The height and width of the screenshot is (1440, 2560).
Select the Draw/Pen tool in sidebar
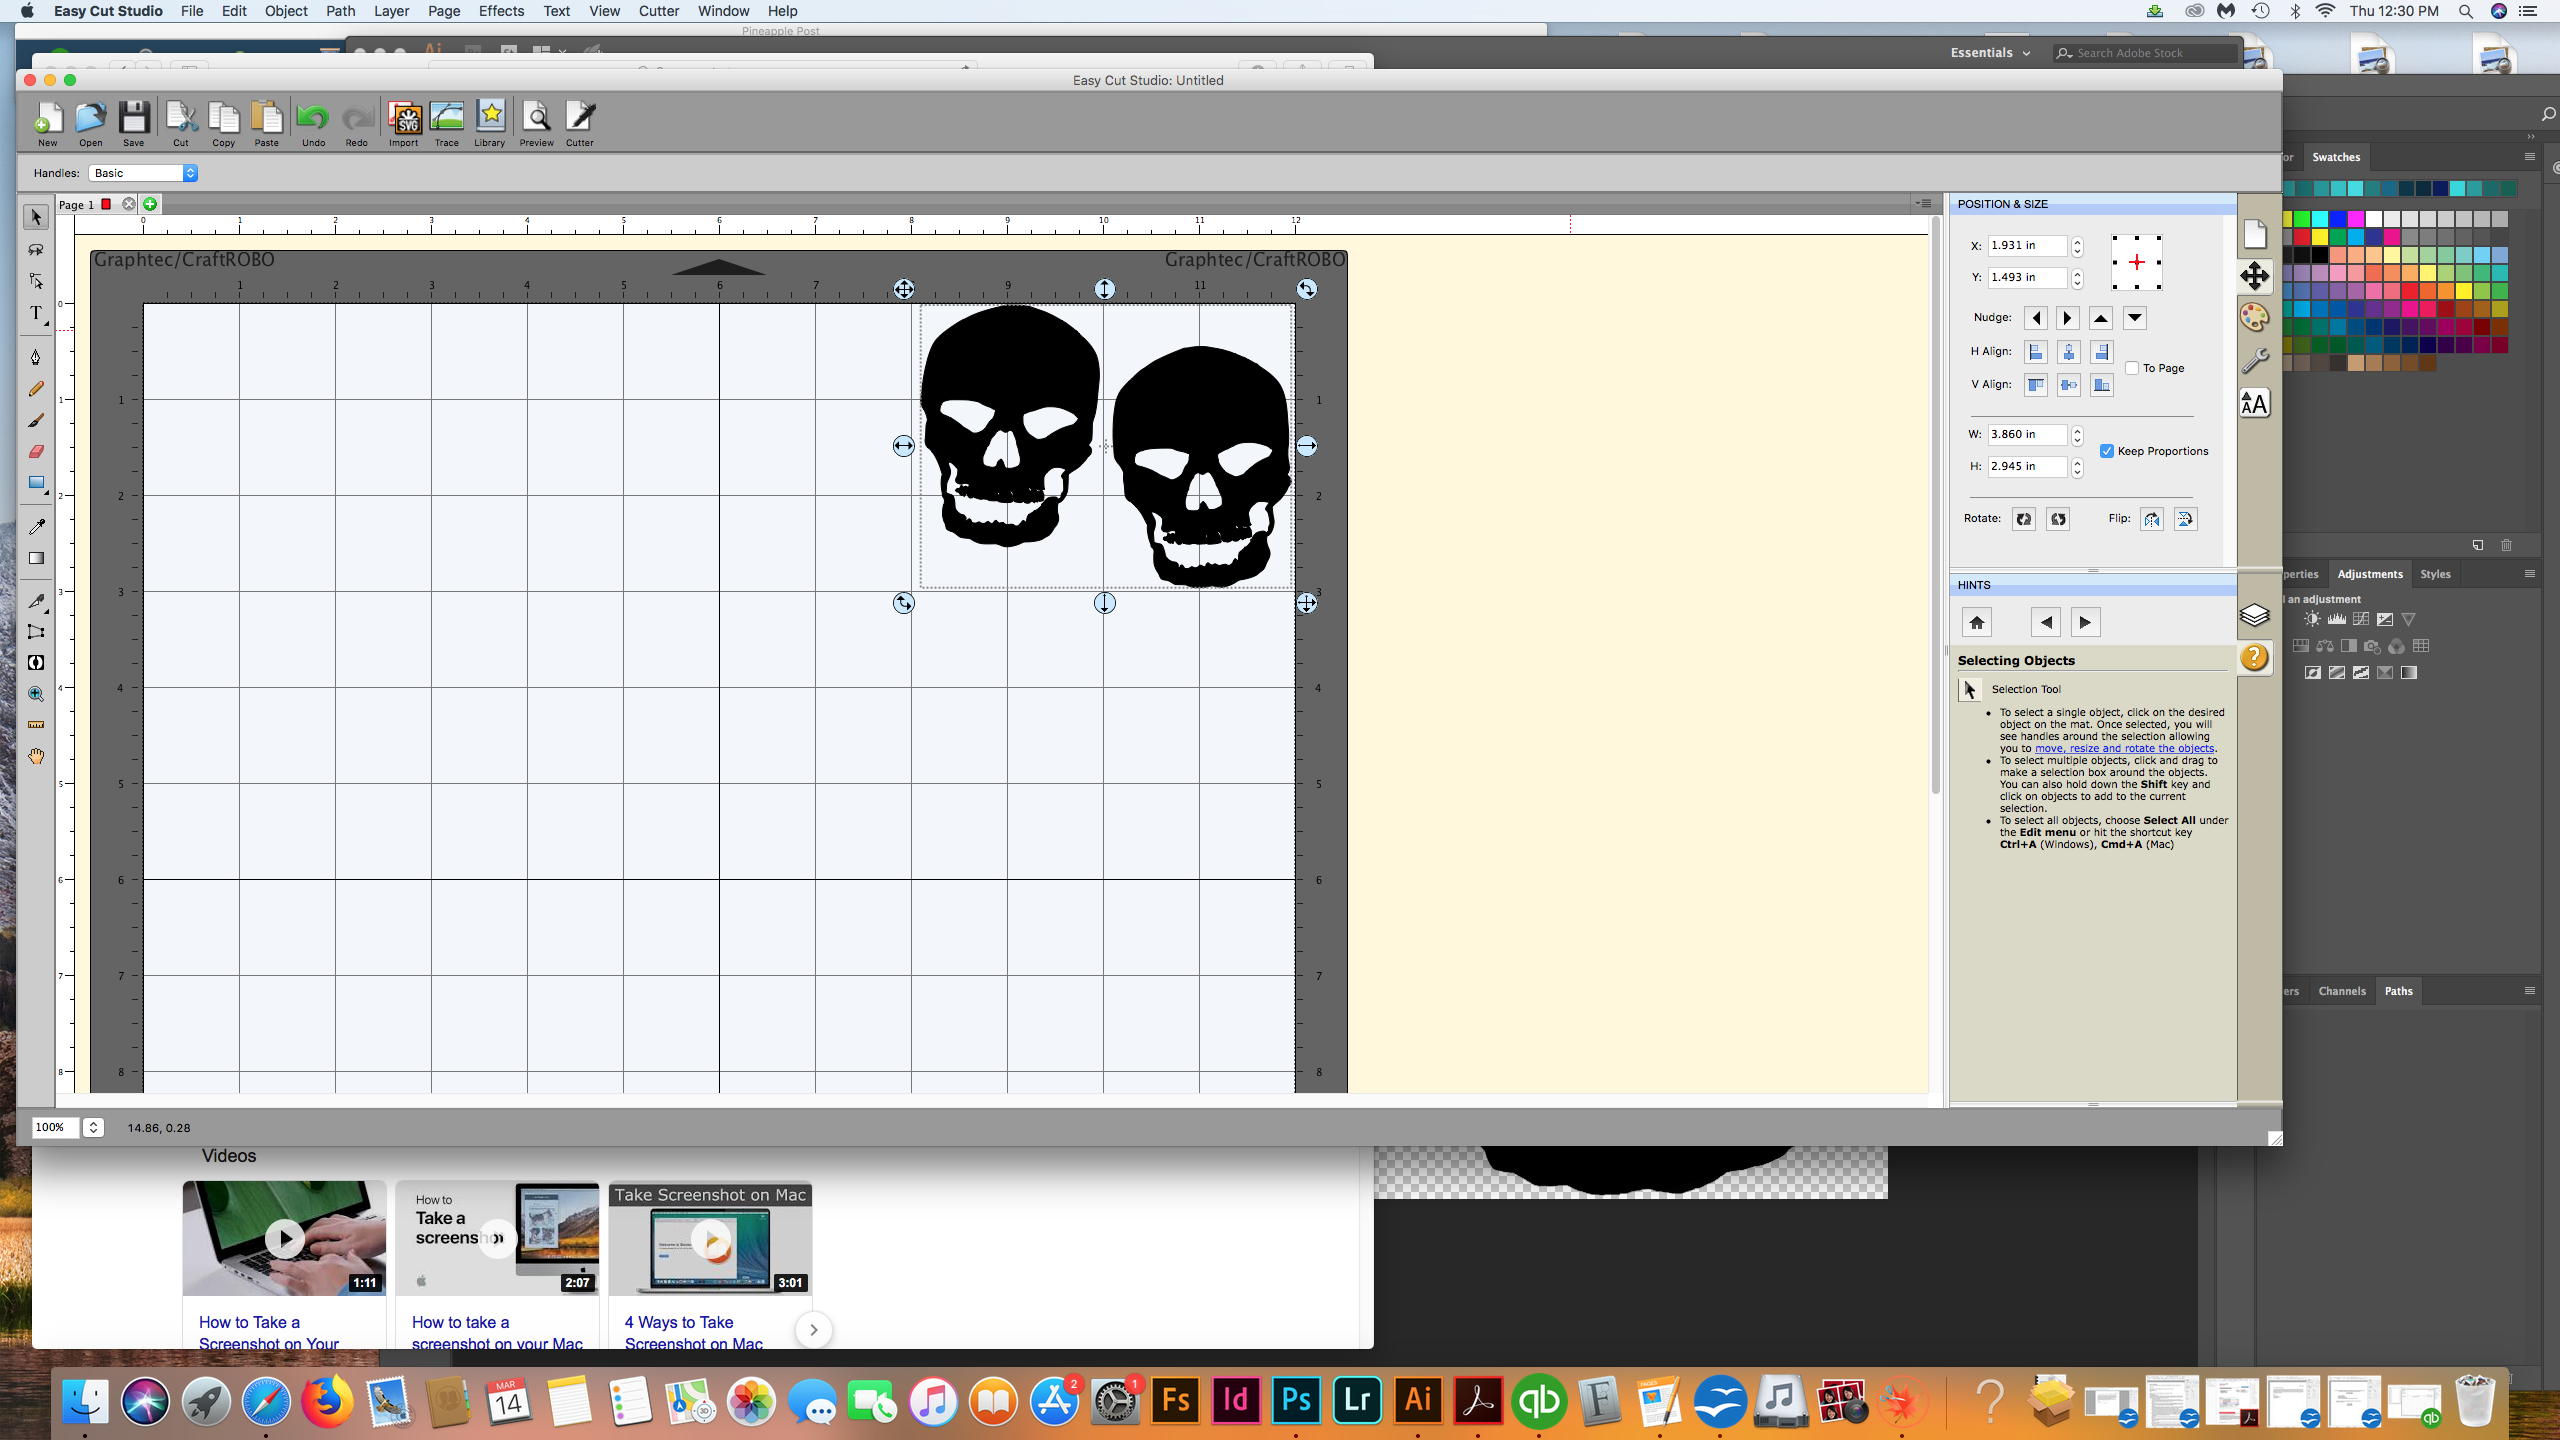[x=35, y=359]
